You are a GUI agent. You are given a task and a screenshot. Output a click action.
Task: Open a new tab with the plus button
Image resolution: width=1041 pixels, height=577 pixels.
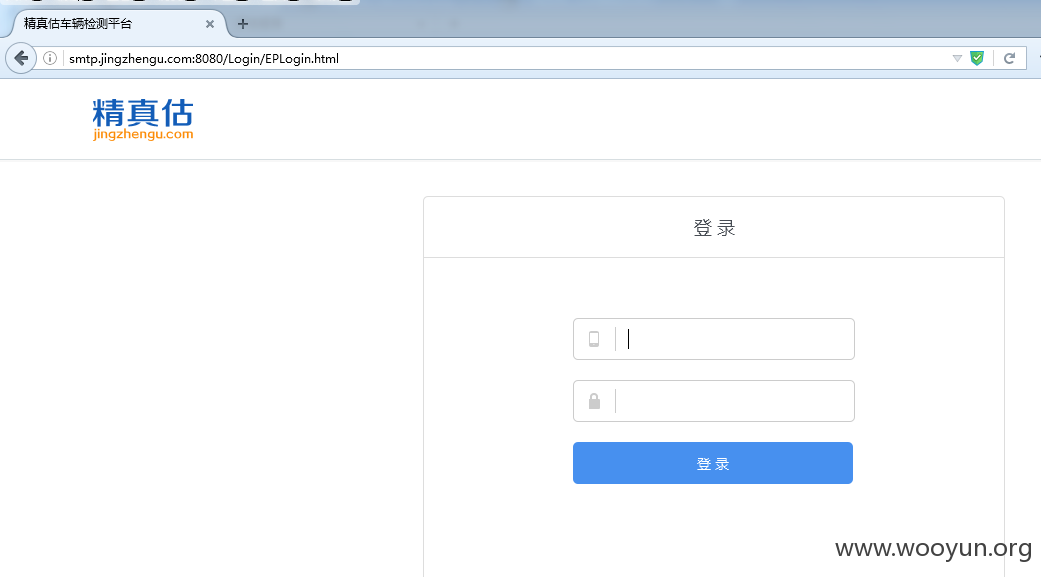tap(243, 24)
